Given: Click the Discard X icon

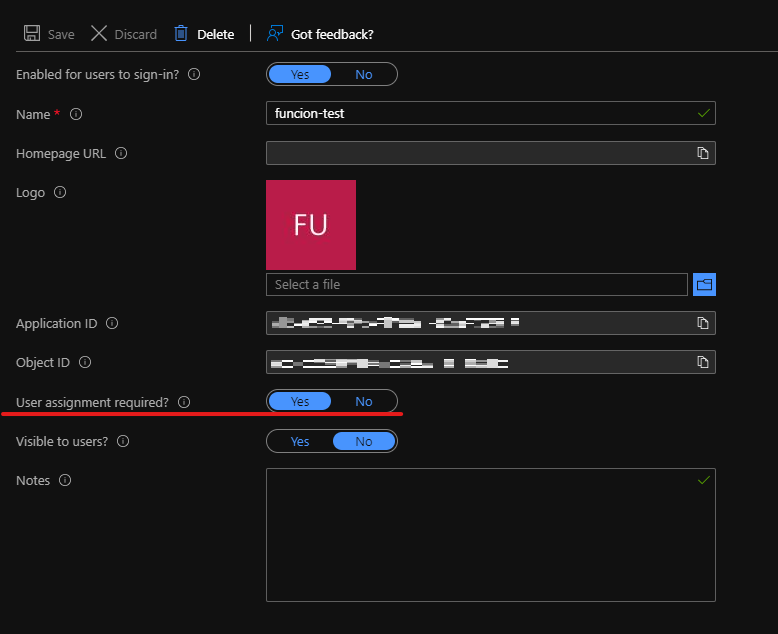Looking at the screenshot, I should [x=99, y=33].
